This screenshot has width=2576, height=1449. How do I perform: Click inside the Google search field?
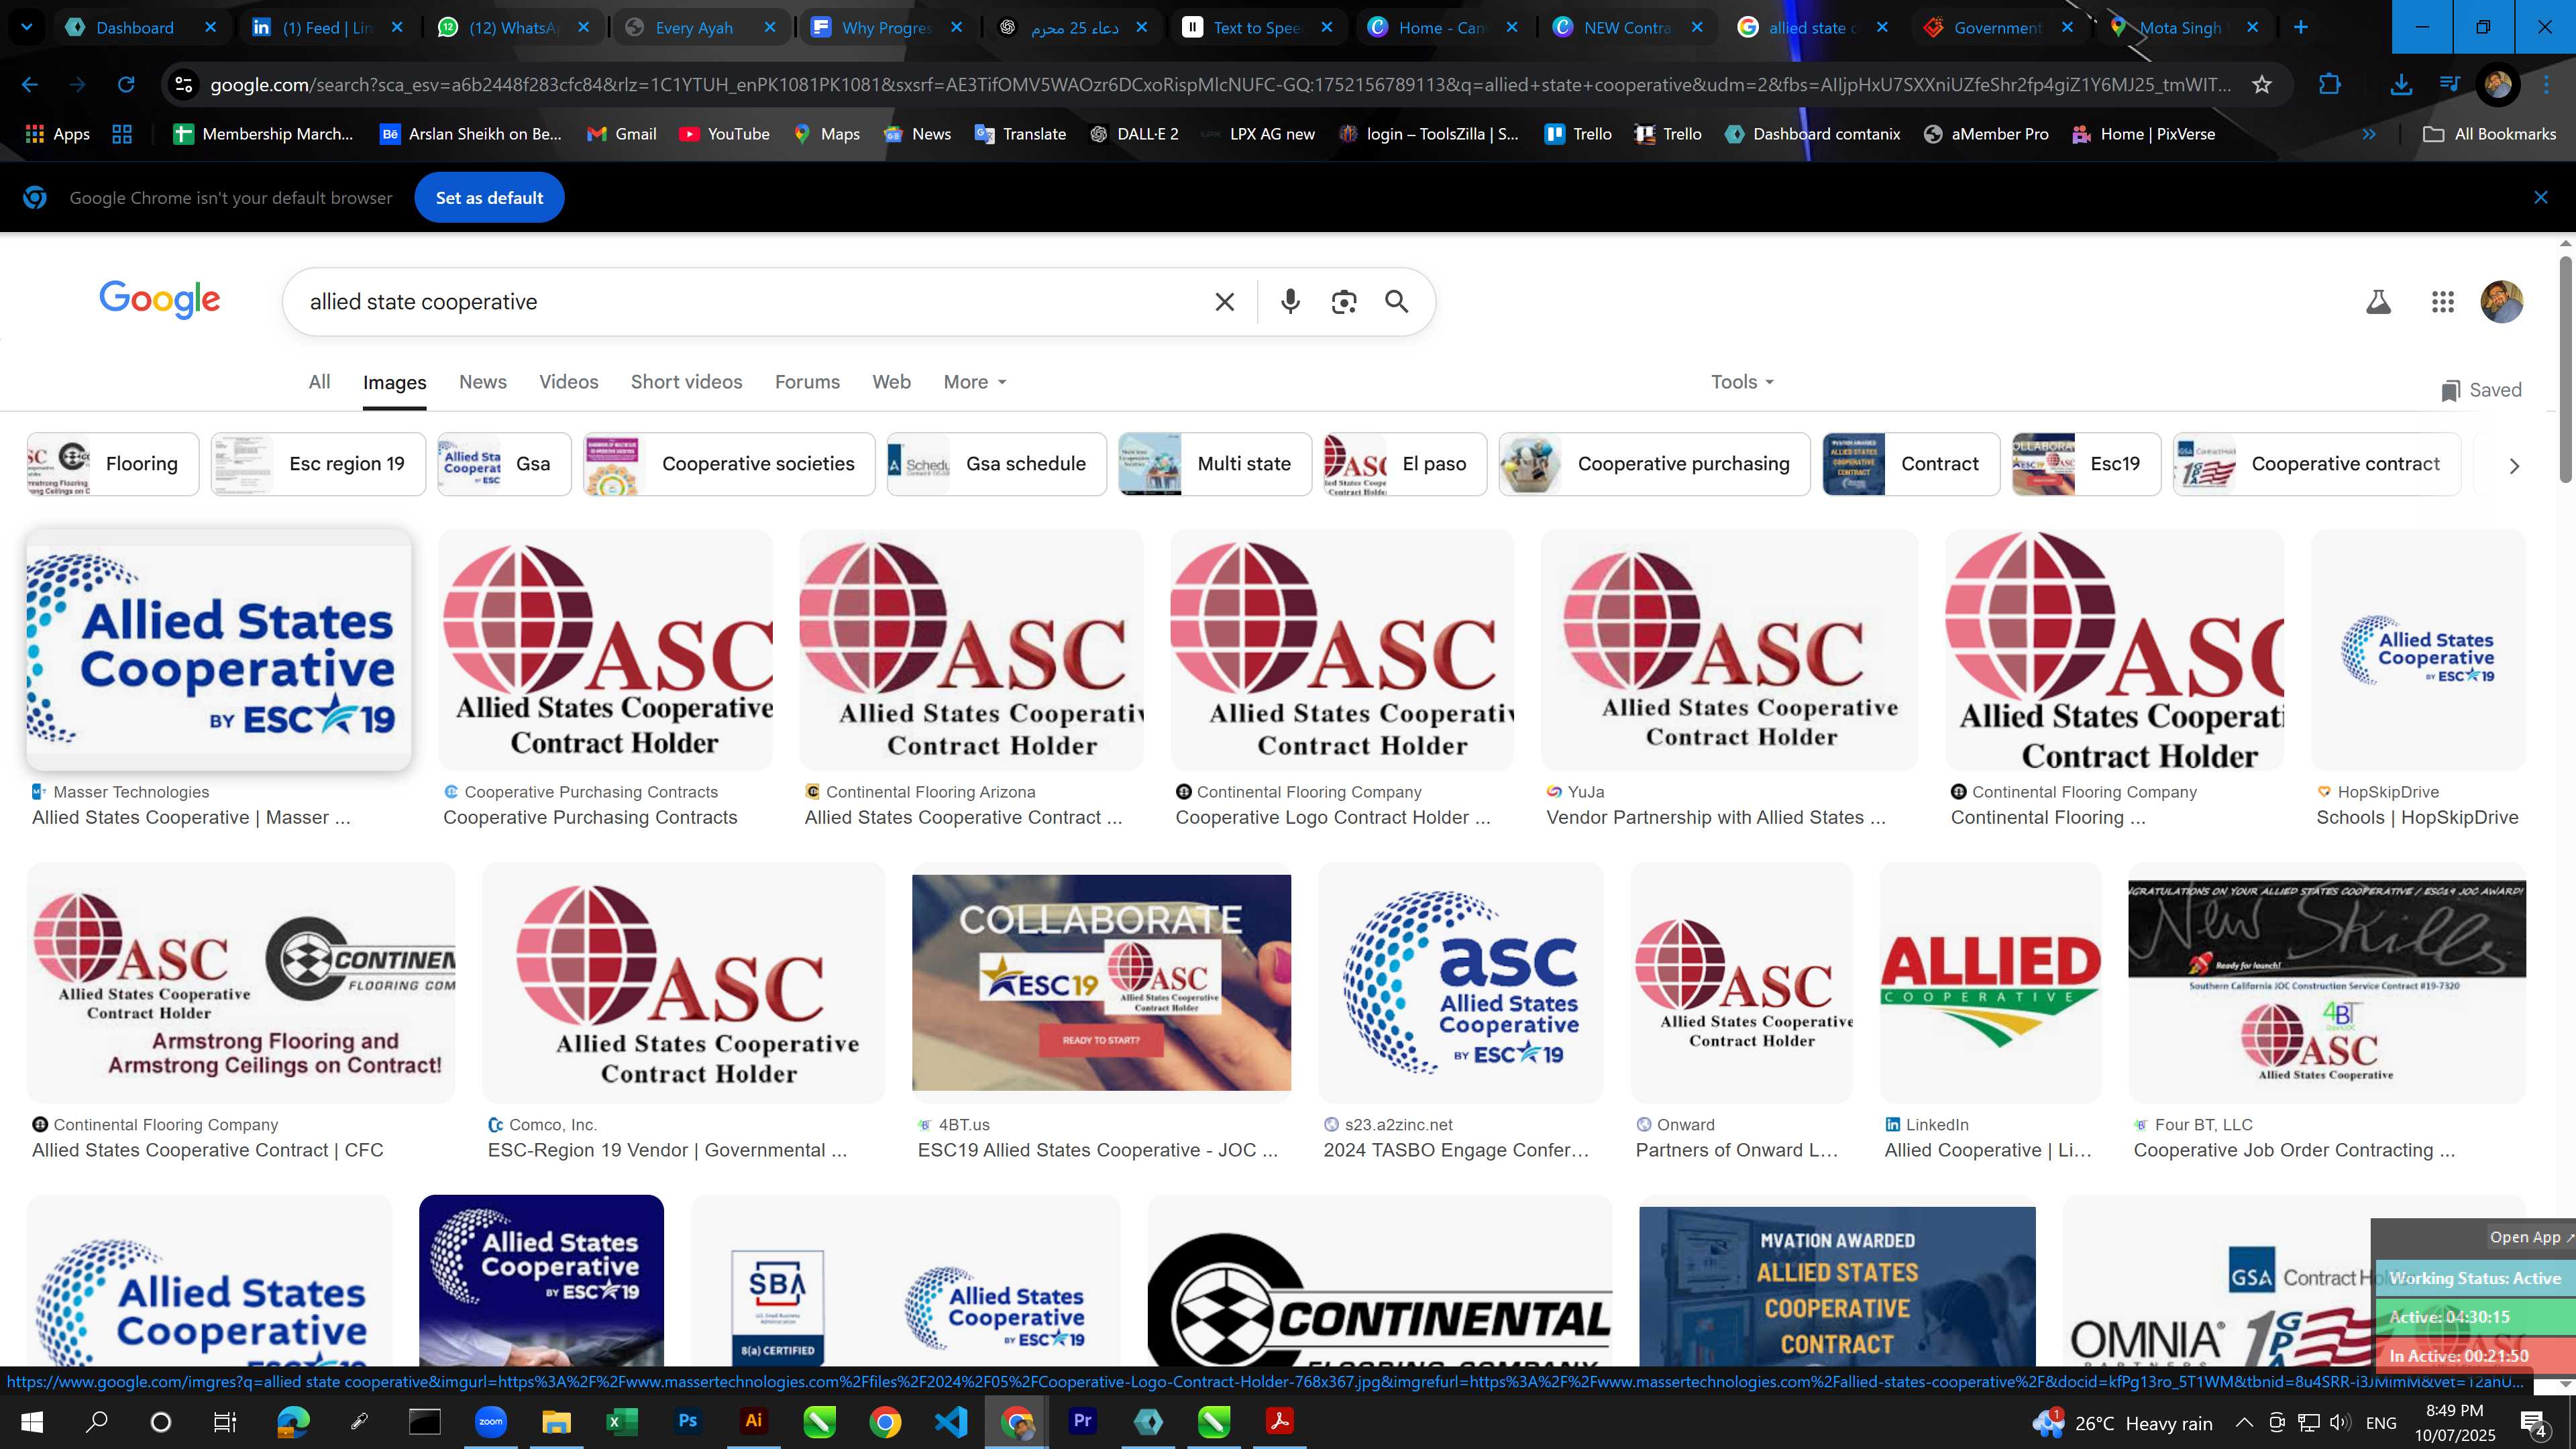coord(750,302)
